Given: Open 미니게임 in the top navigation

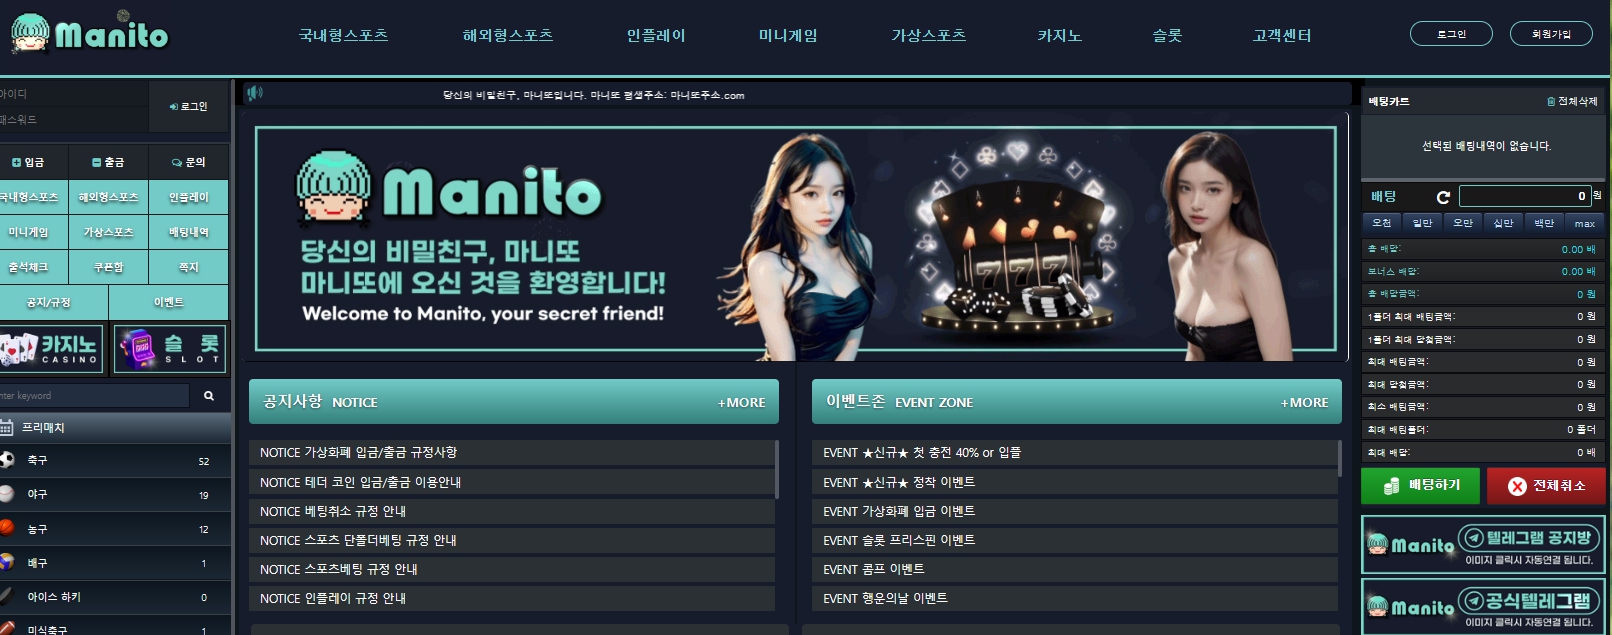Looking at the screenshot, I should pyautogui.click(x=788, y=35).
